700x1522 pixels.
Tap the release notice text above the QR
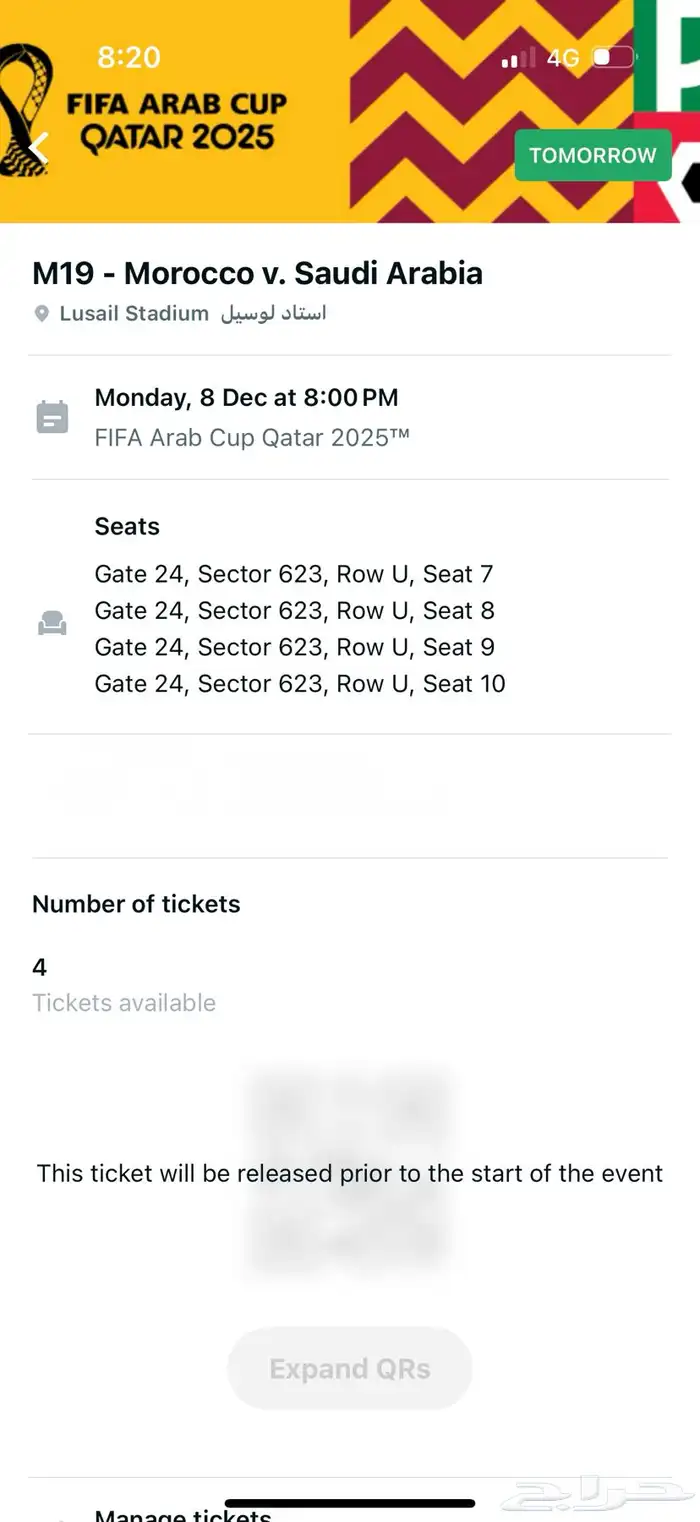pyautogui.click(x=349, y=1173)
